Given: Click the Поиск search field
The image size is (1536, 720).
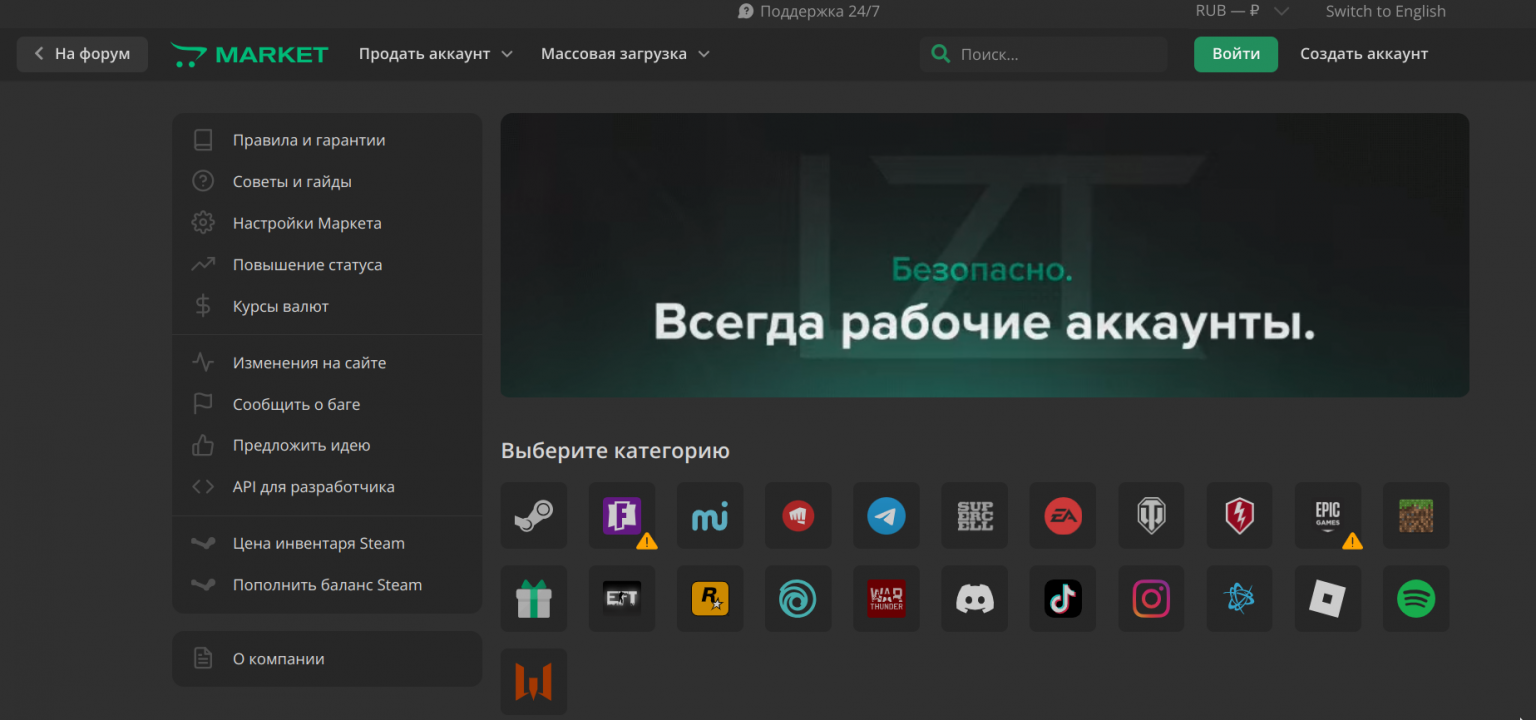Looking at the screenshot, I should 1055,54.
